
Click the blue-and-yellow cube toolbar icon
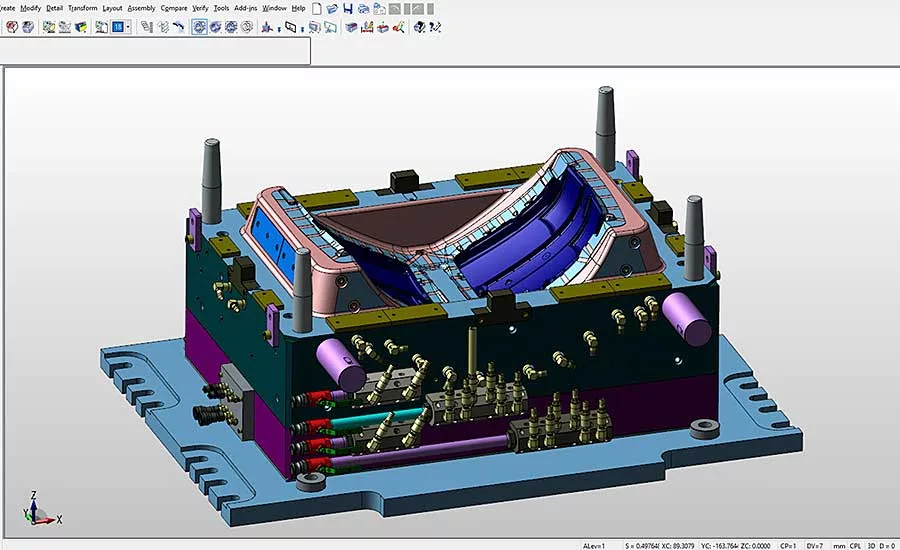coord(80,27)
